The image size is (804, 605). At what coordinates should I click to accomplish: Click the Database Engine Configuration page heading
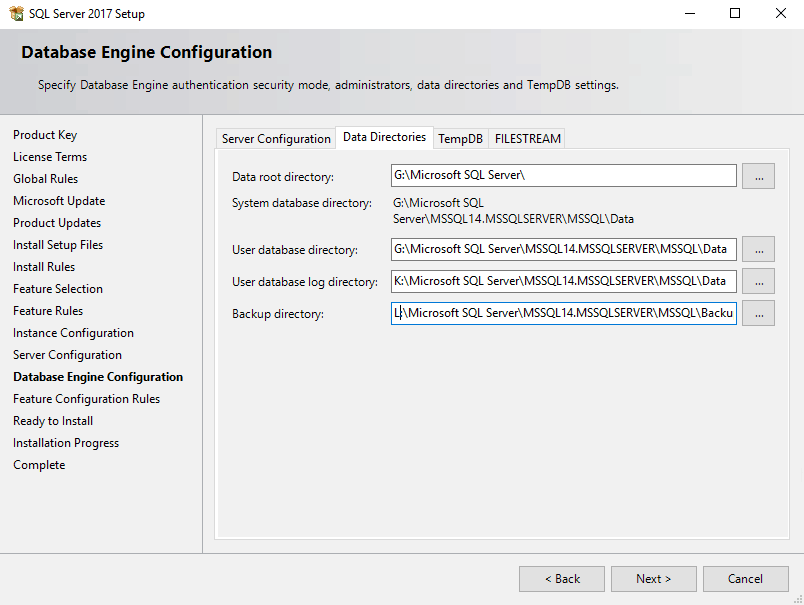pyautogui.click(x=147, y=52)
